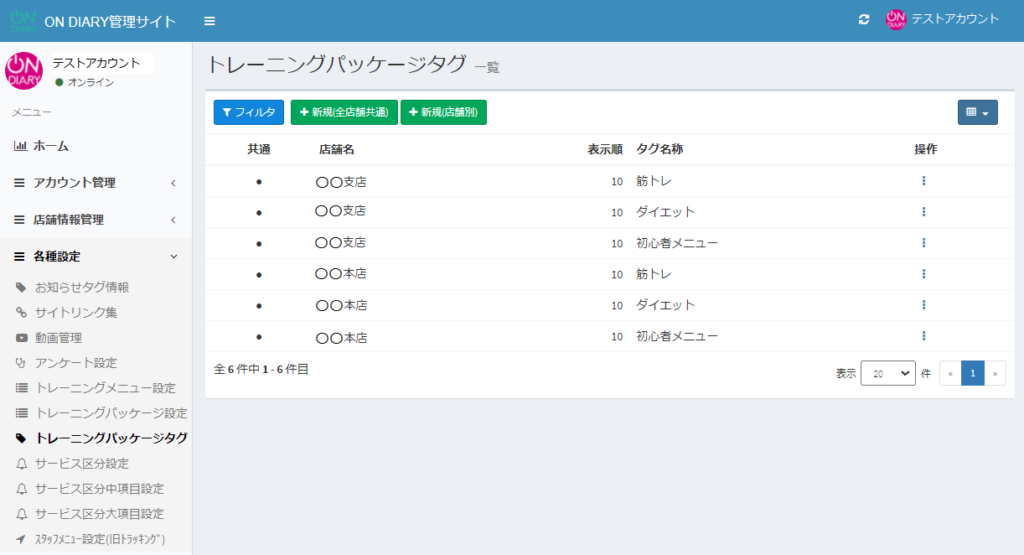Click the ON DIARY logo in header
The width and height of the screenshot is (1024, 555).
point(24,21)
